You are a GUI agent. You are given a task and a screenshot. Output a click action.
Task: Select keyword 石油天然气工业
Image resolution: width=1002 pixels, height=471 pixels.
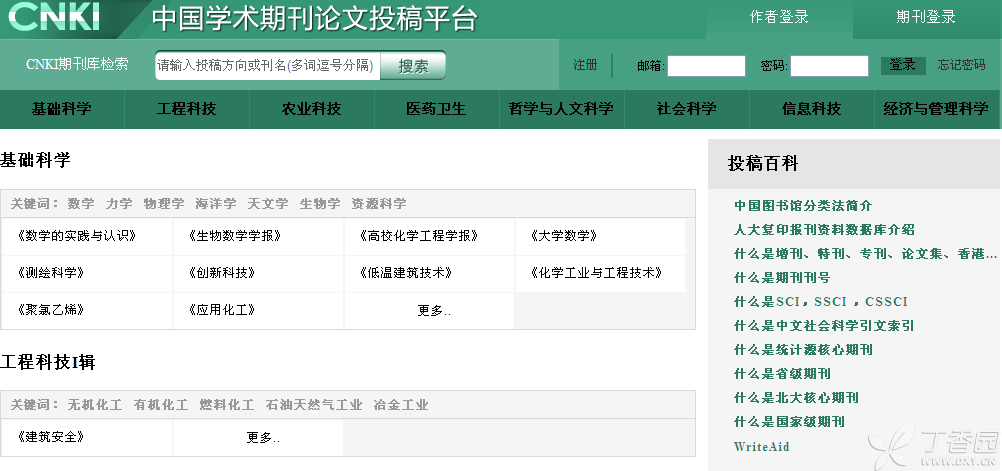[x=314, y=405]
